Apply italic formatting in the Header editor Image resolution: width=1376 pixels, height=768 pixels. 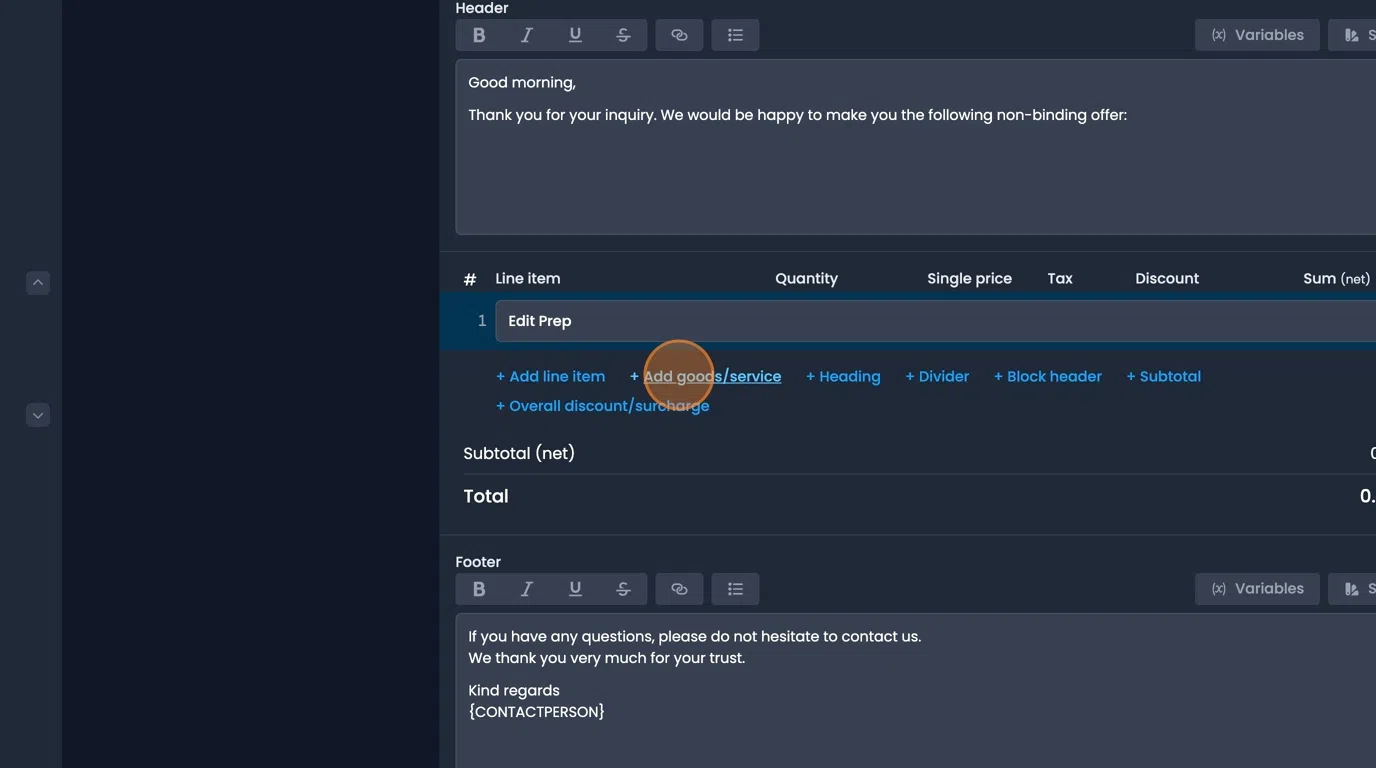(527, 34)
